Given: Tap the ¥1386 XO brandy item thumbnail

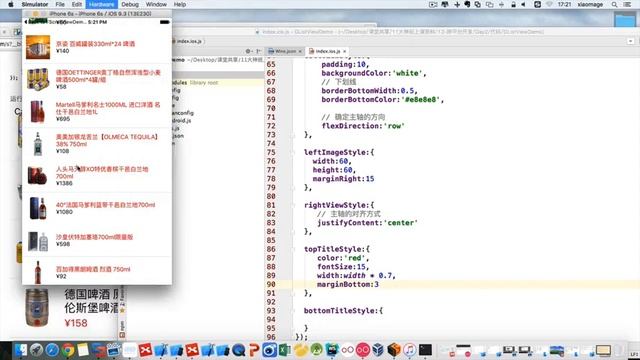Looking at the screenshot, I should [38, 176].
